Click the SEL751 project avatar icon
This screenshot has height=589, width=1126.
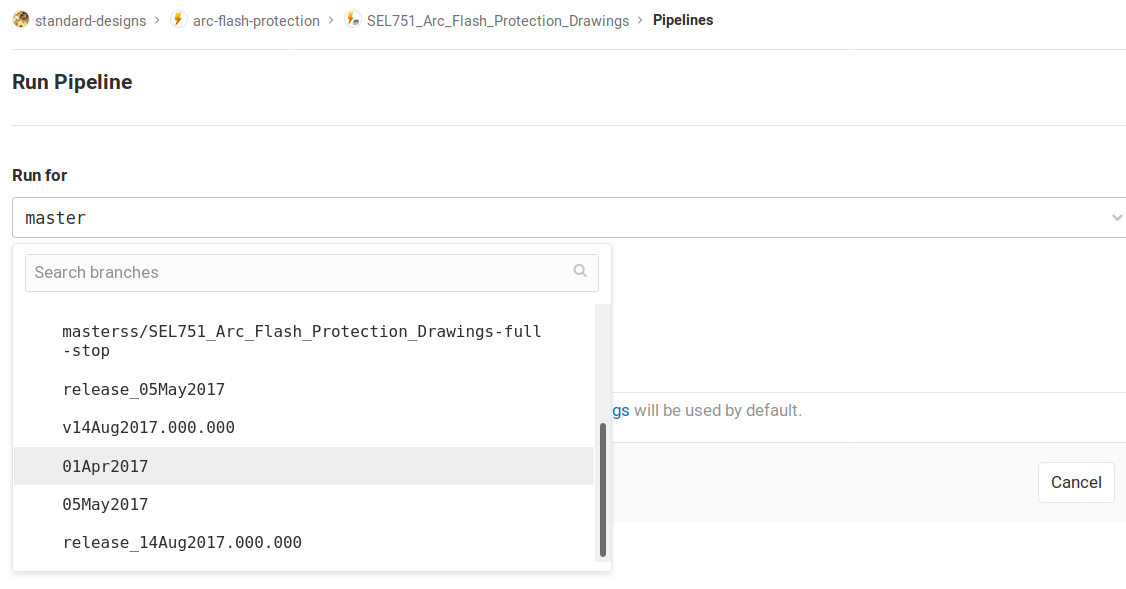(x=352, y=20)
